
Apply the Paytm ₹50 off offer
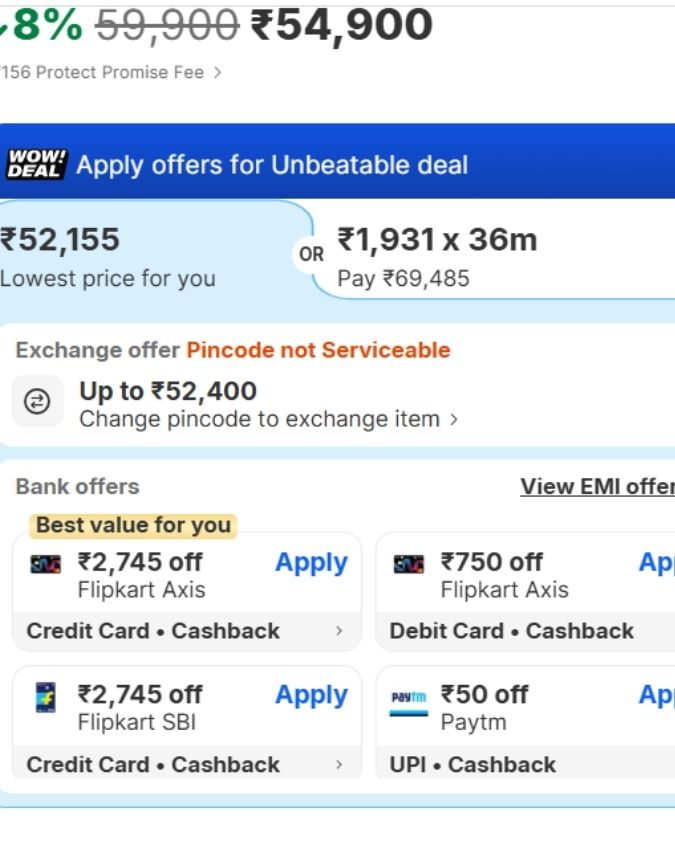[656, 695]
